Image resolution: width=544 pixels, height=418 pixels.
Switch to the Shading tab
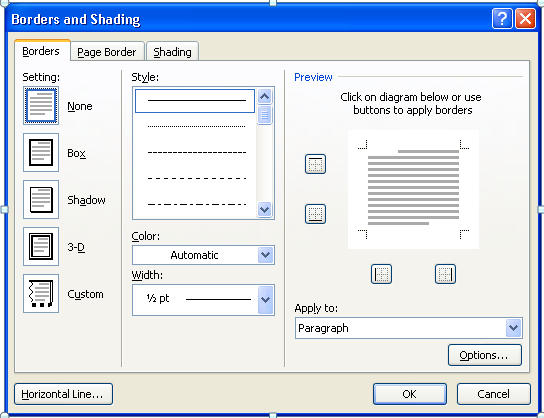tap(172, 52)
